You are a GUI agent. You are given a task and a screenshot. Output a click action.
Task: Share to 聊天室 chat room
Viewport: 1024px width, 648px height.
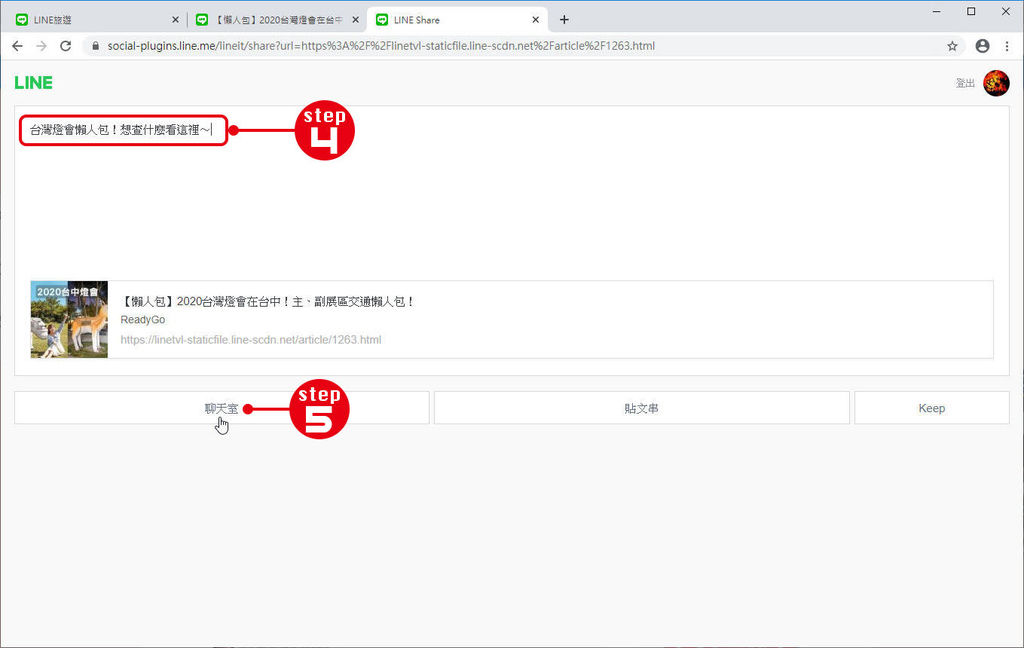pyautogui.click(x=221, y=408)
